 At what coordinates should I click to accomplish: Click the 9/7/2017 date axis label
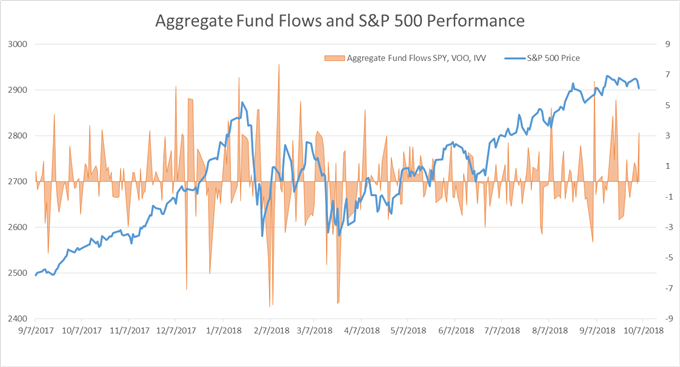36,331
